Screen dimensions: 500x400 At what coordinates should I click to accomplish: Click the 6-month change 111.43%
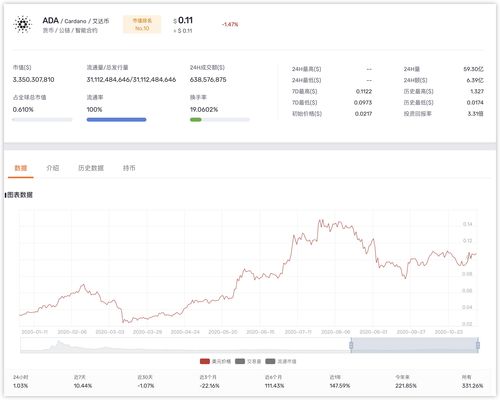coord(274,386)
